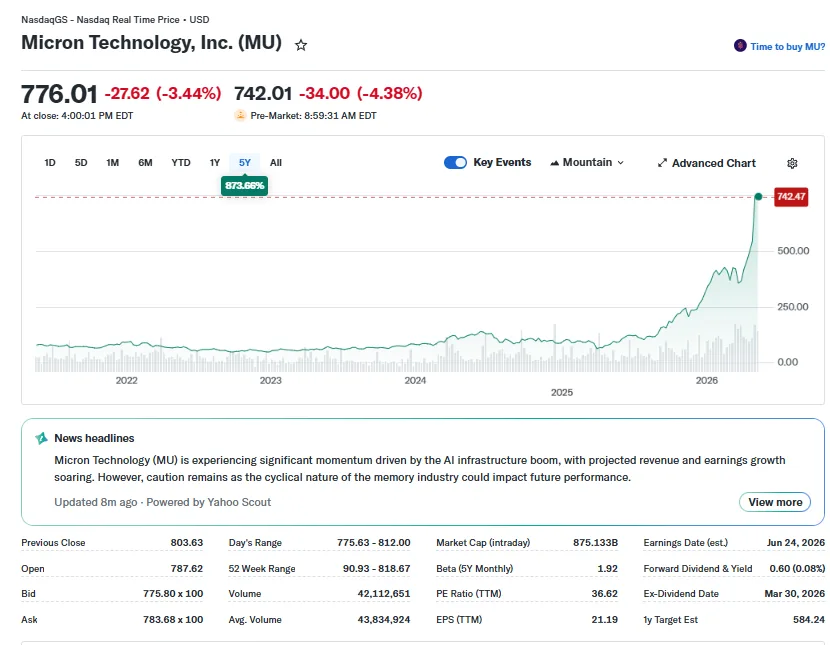Click the PE Ratio (TTM) value 36.62
830x645 pixels.
605,594
